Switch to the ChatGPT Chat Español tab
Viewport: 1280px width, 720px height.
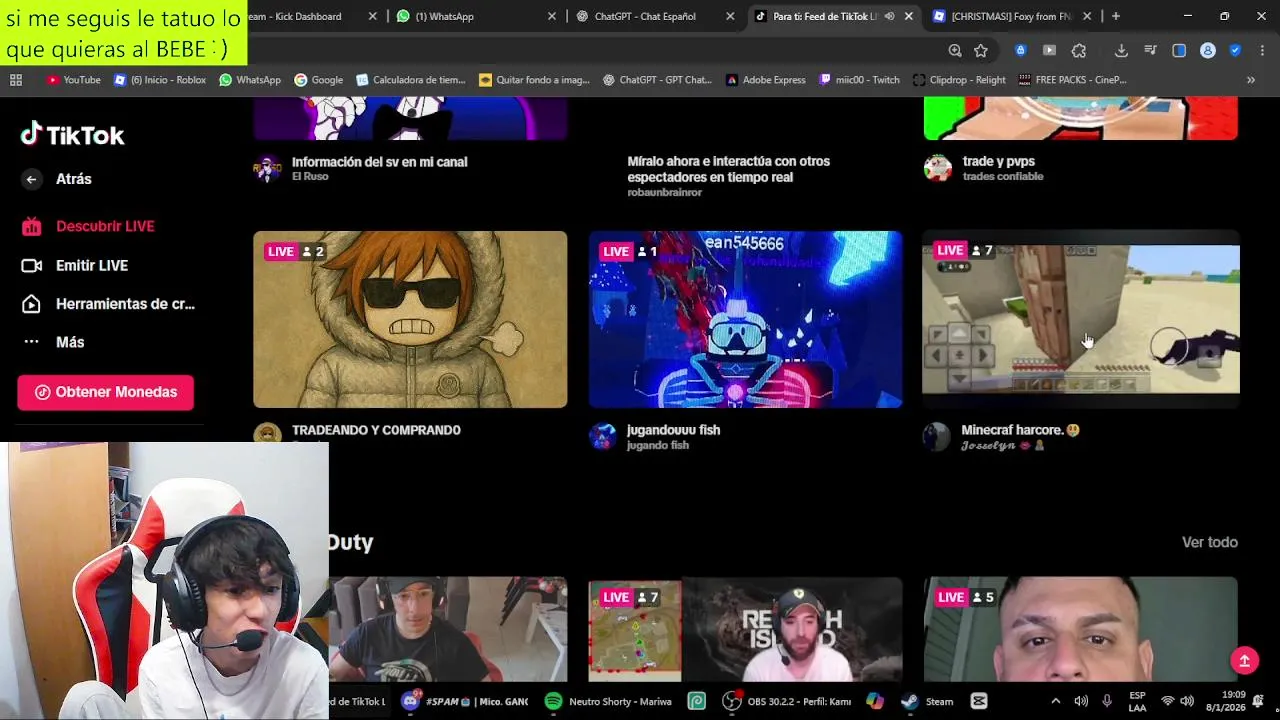coord(655,16)
